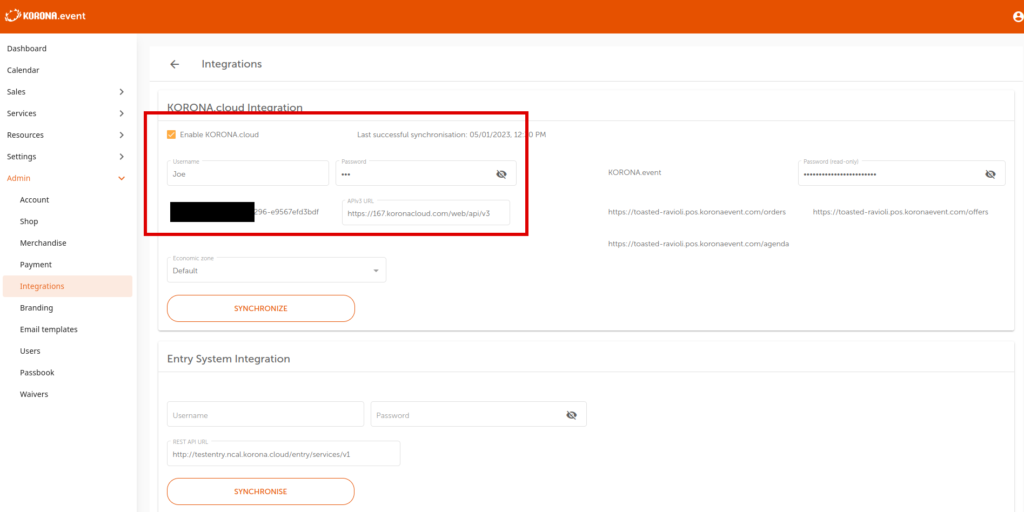This screenshot has width=1024, height=512.
Task: Open Account under Admin
Action: 35,200
